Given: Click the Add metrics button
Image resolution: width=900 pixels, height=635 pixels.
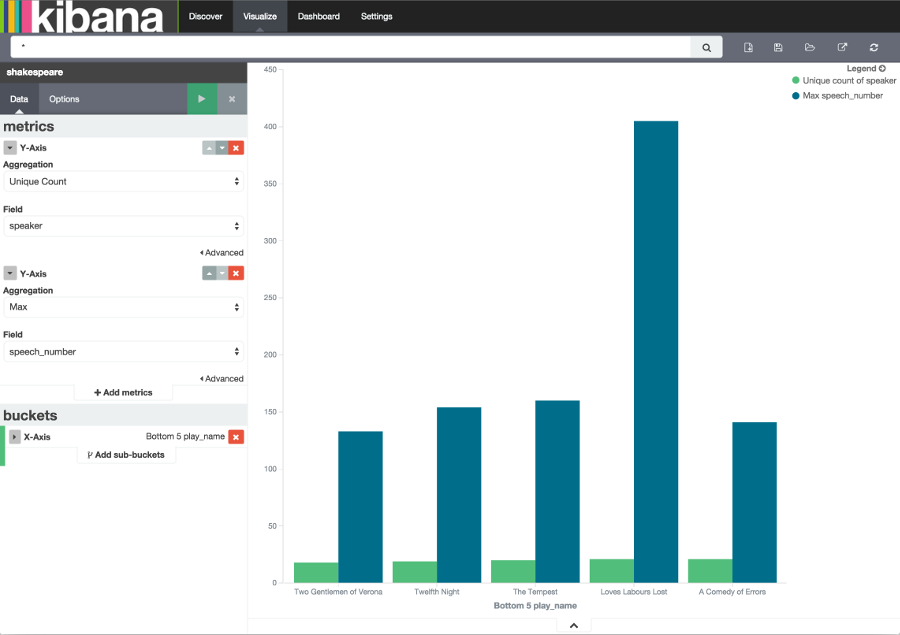Looking at the screenshot, I should coord(122,392).
